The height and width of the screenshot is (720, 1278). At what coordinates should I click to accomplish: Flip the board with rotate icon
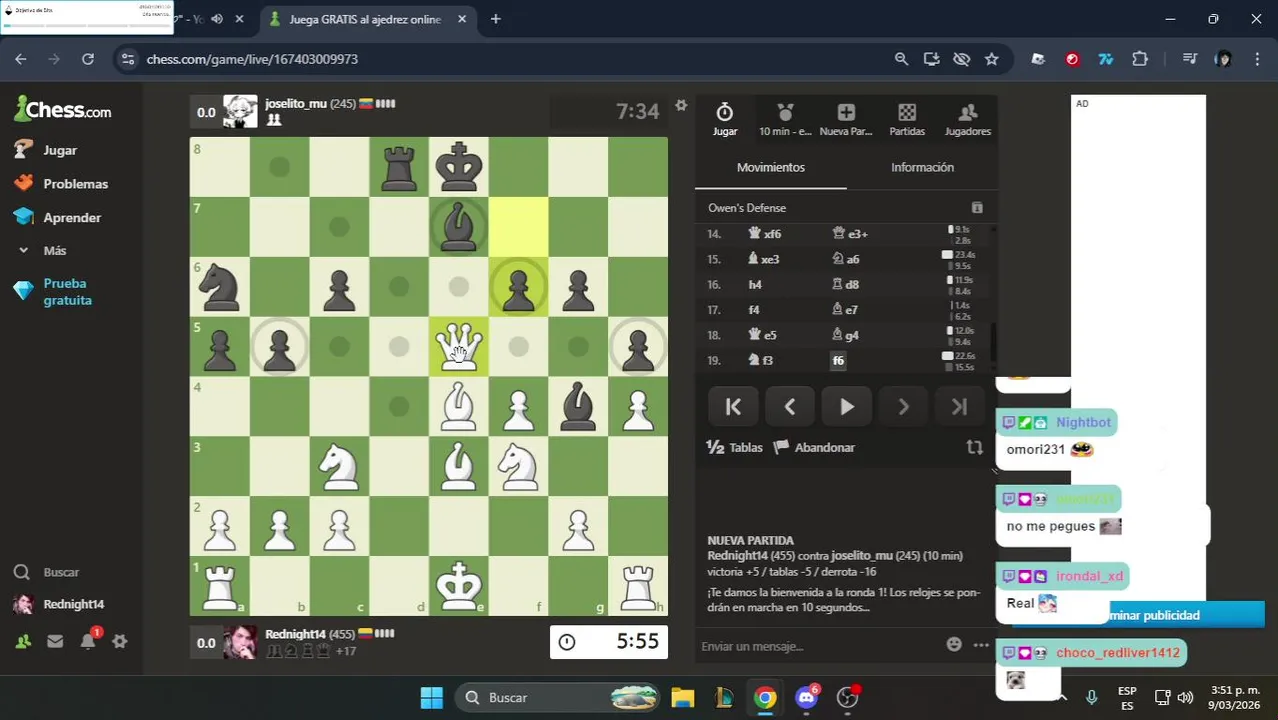point(975,447)
